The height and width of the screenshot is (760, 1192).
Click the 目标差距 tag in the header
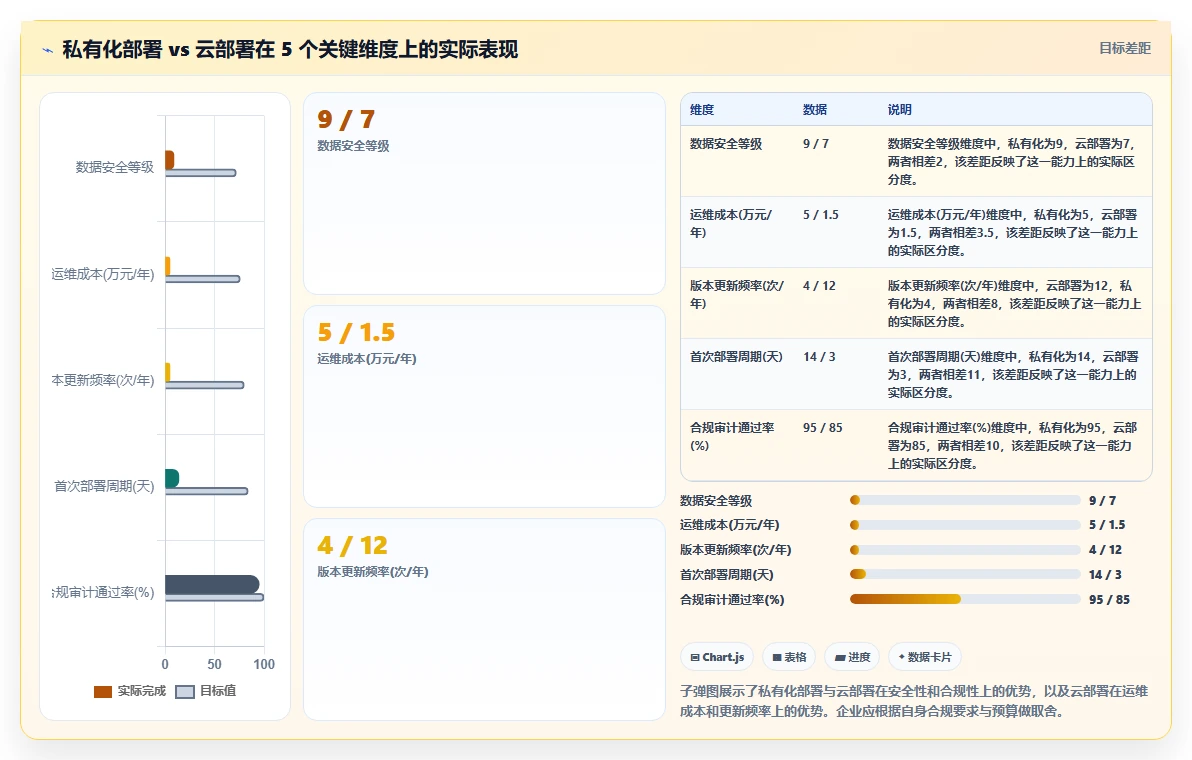pos(1124,49)
